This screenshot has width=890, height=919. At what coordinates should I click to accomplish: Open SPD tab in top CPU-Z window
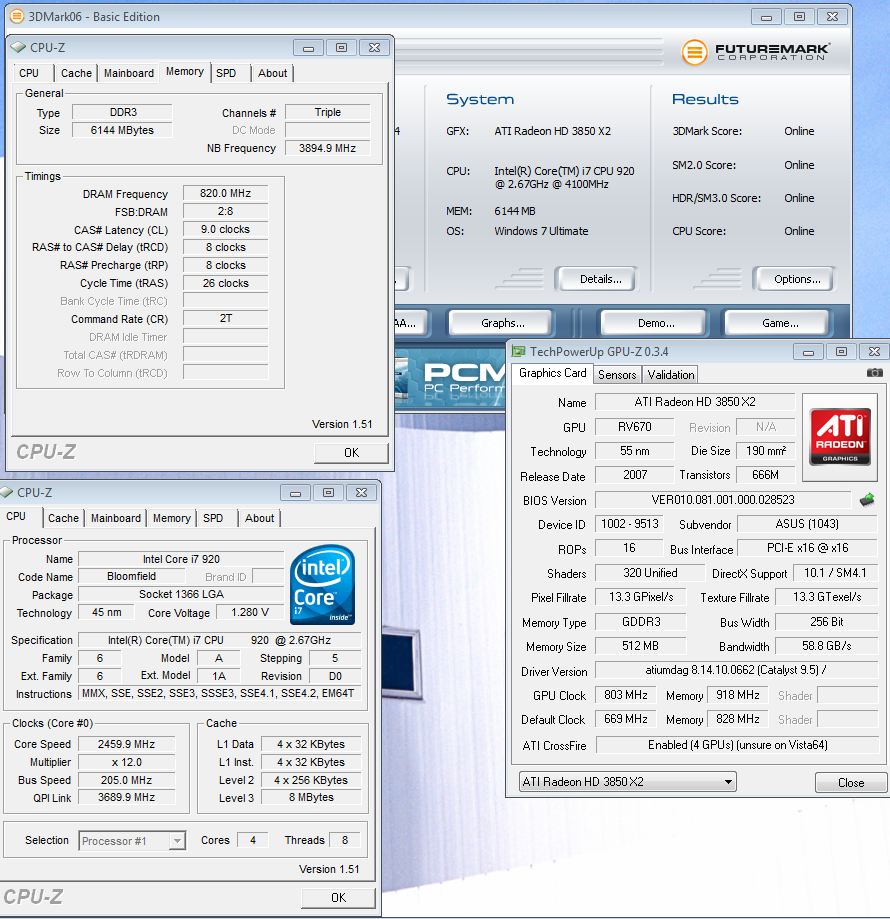point(226,73)
